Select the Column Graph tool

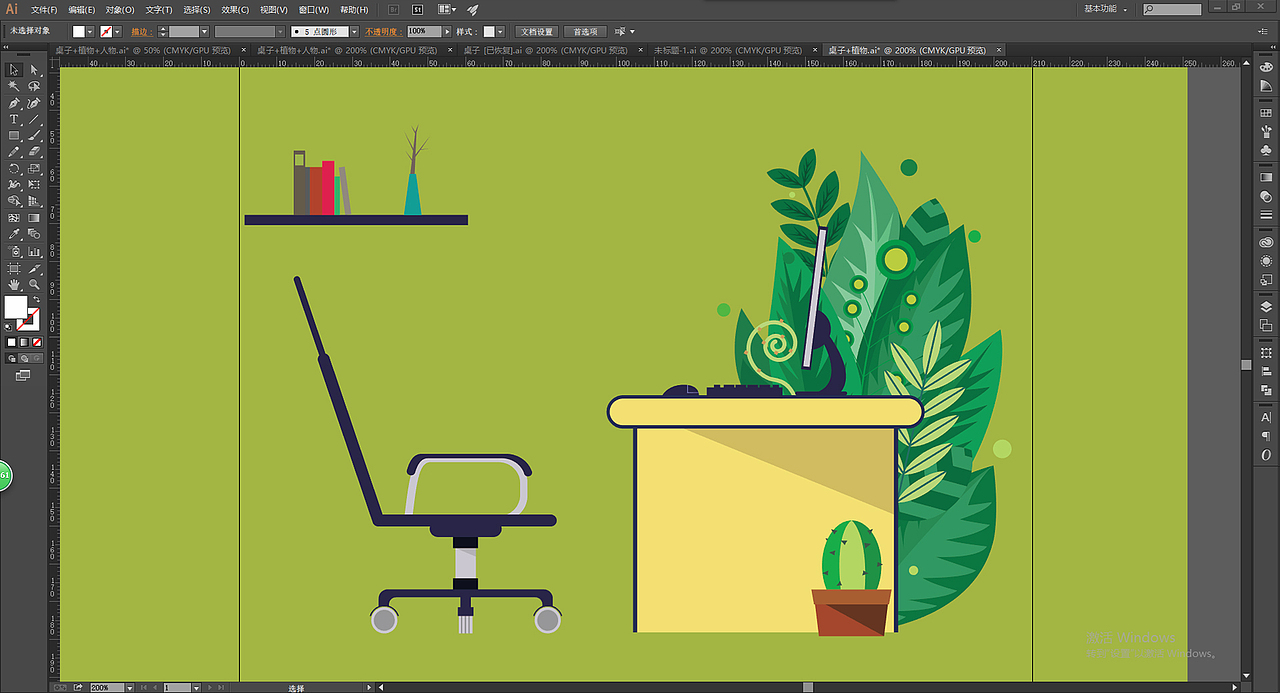[x=33, y=252]
